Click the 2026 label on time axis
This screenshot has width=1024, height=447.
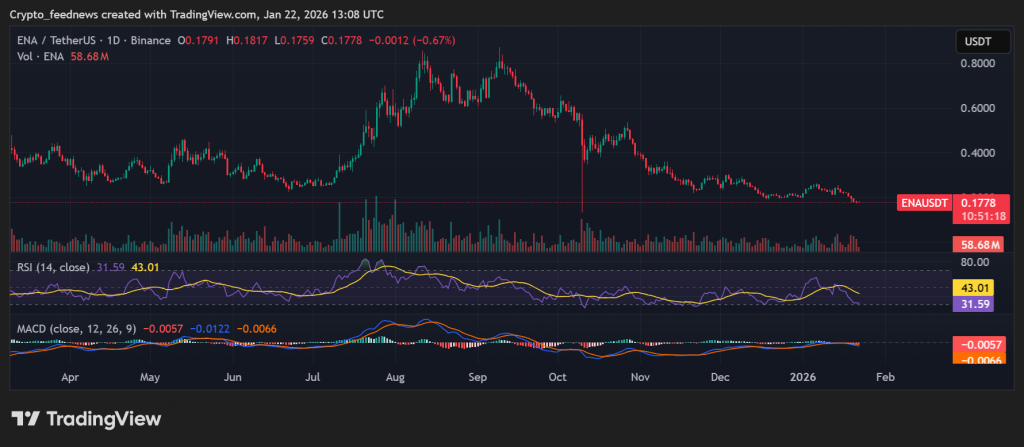point(803,379)
